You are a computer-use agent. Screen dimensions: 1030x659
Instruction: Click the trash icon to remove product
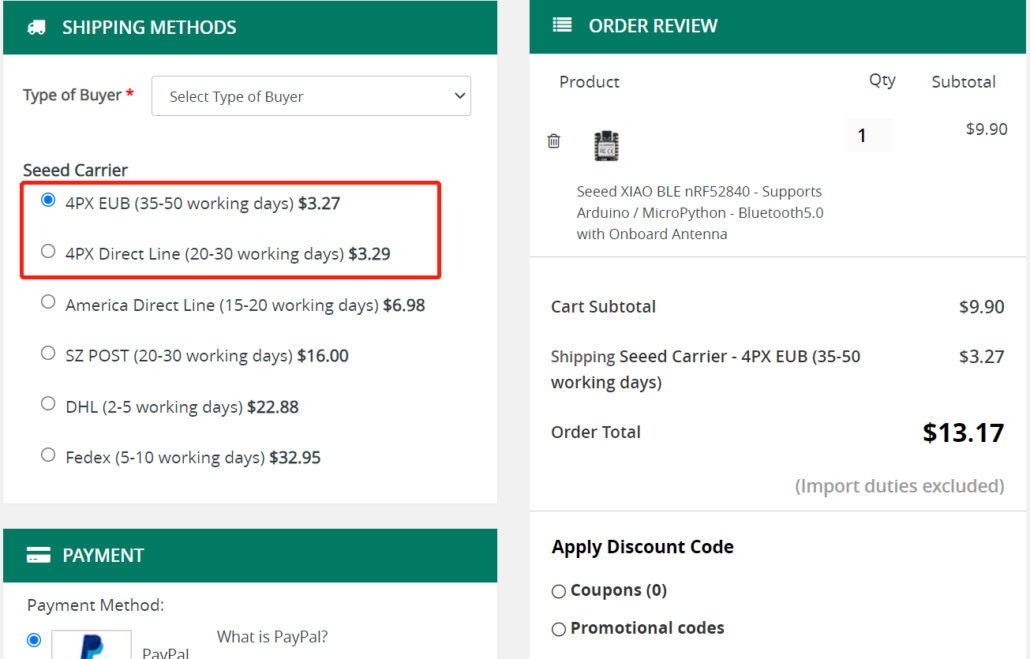pyautogui.click(x=554, y=141)
